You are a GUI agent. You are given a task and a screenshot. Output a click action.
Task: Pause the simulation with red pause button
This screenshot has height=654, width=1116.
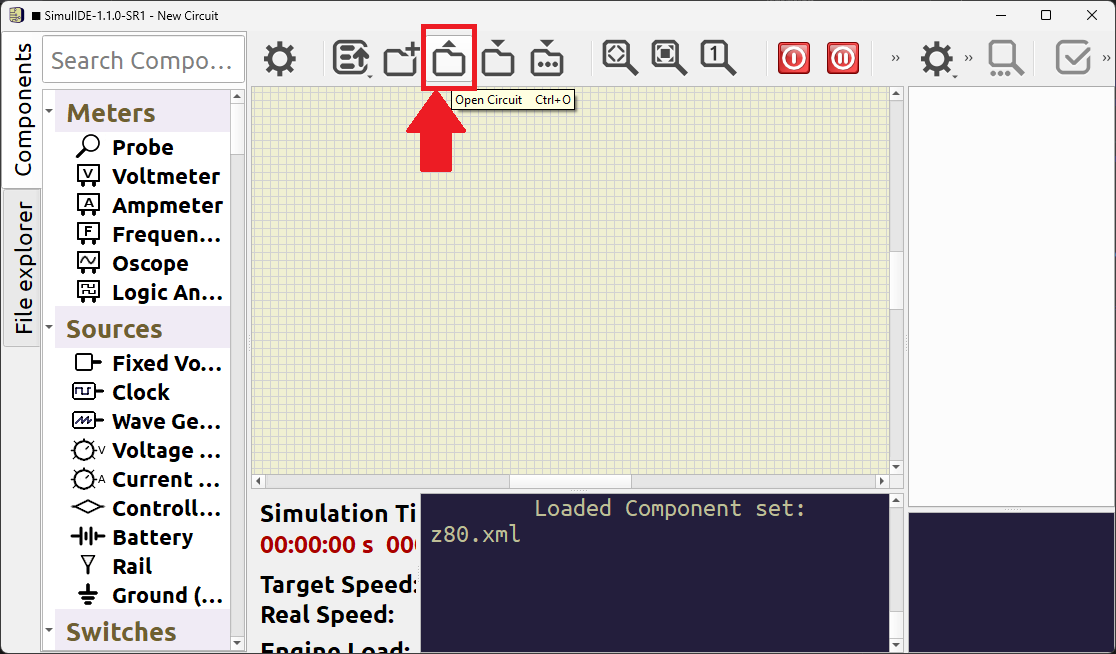(x=843, y=59)
